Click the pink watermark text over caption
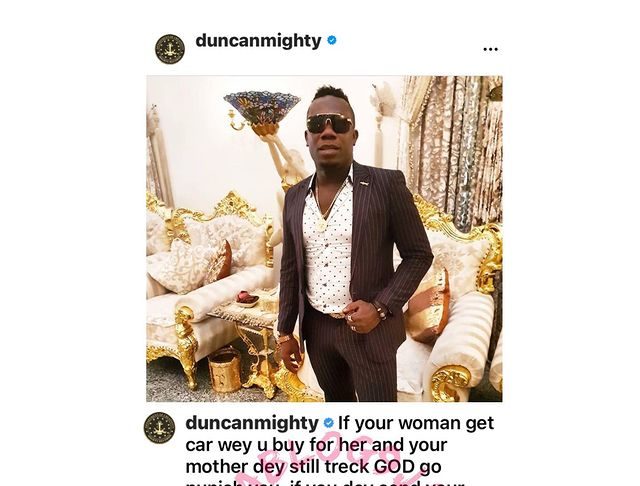This screenshot has height=486, width=640. point(327,461)
